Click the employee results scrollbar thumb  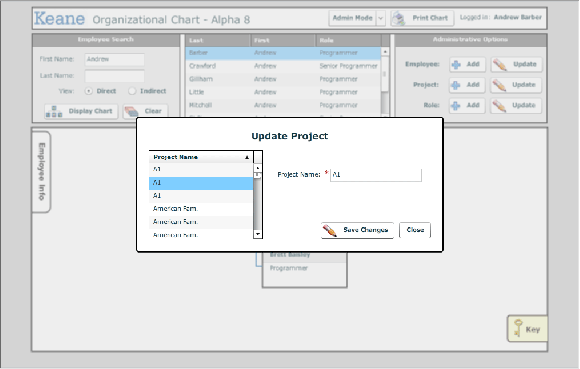(x=385, y=74)
